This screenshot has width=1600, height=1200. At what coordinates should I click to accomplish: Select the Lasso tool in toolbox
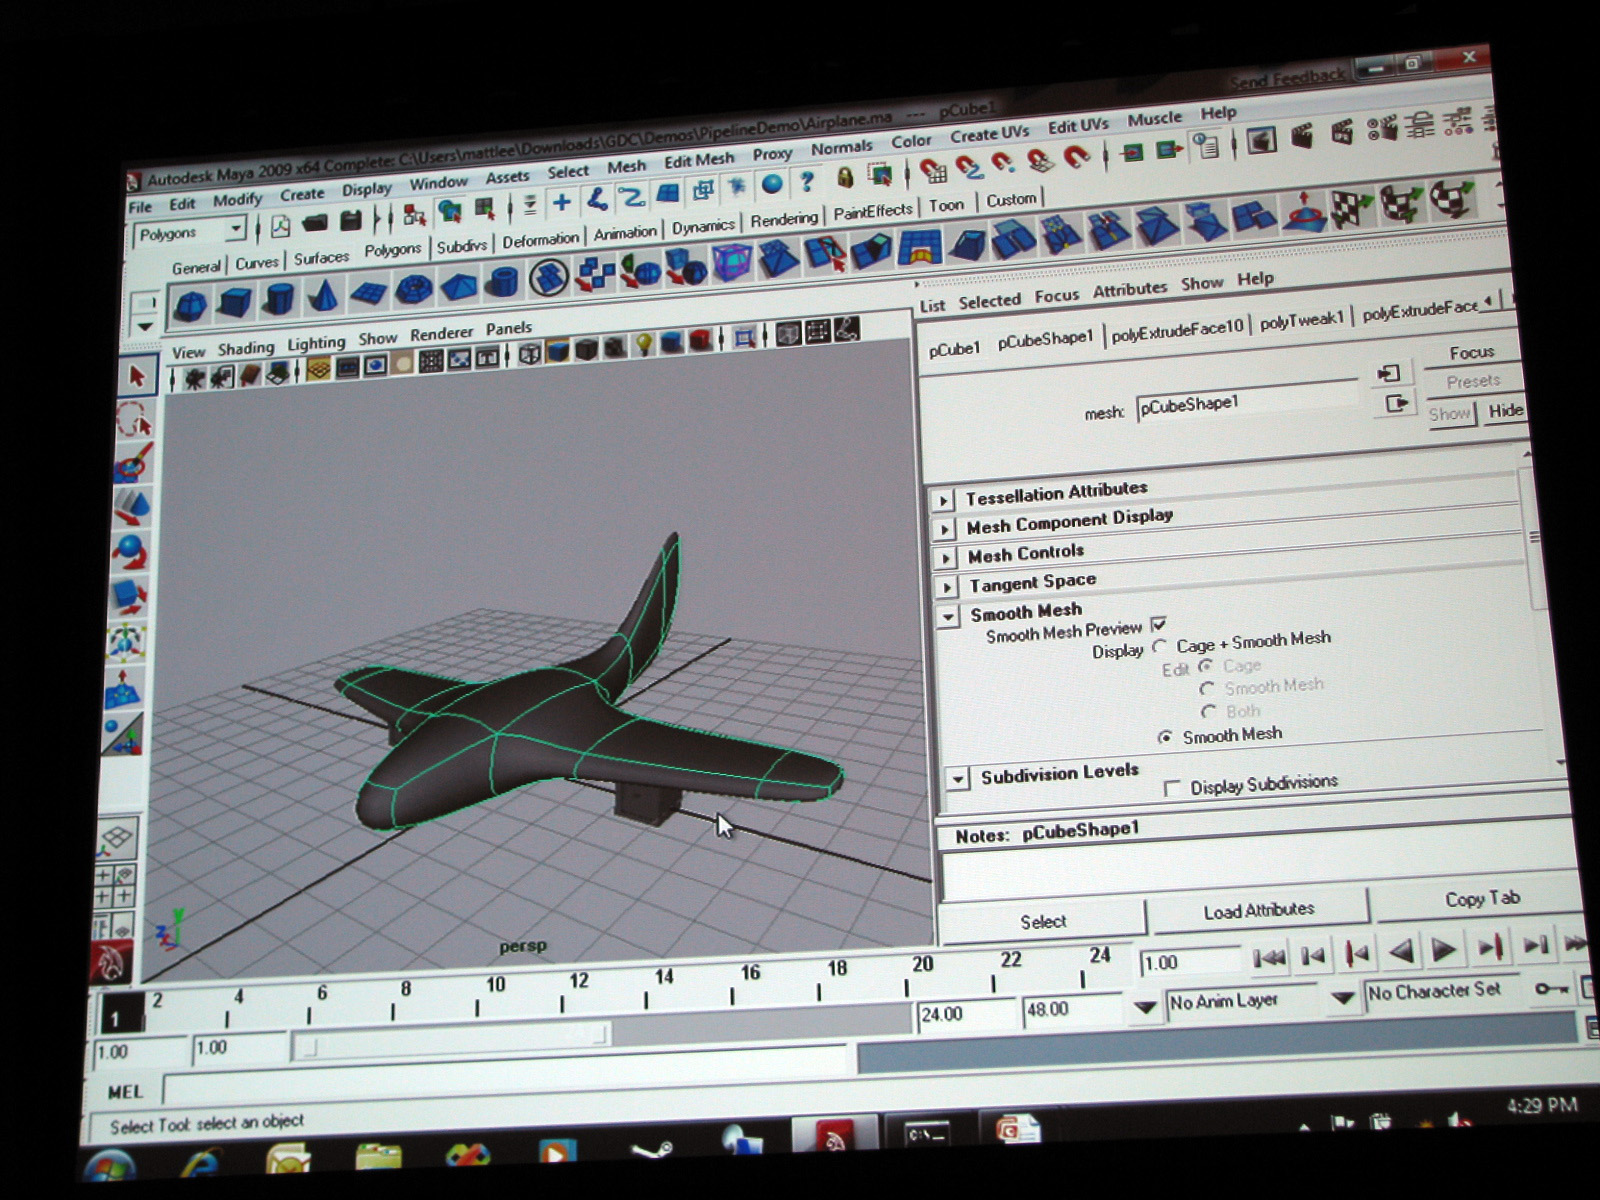pos(134,420)
